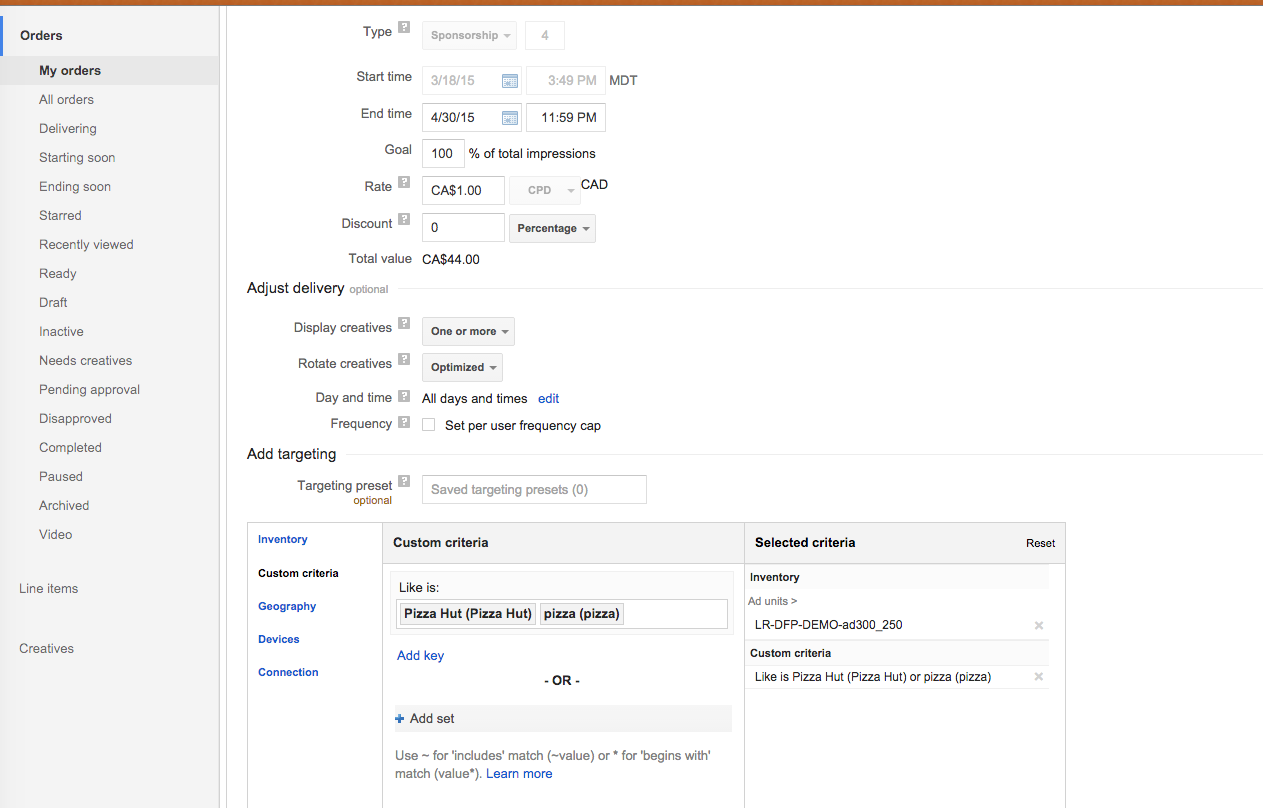Enable the per user frequency cap checkbox

[x=428, y=425]
